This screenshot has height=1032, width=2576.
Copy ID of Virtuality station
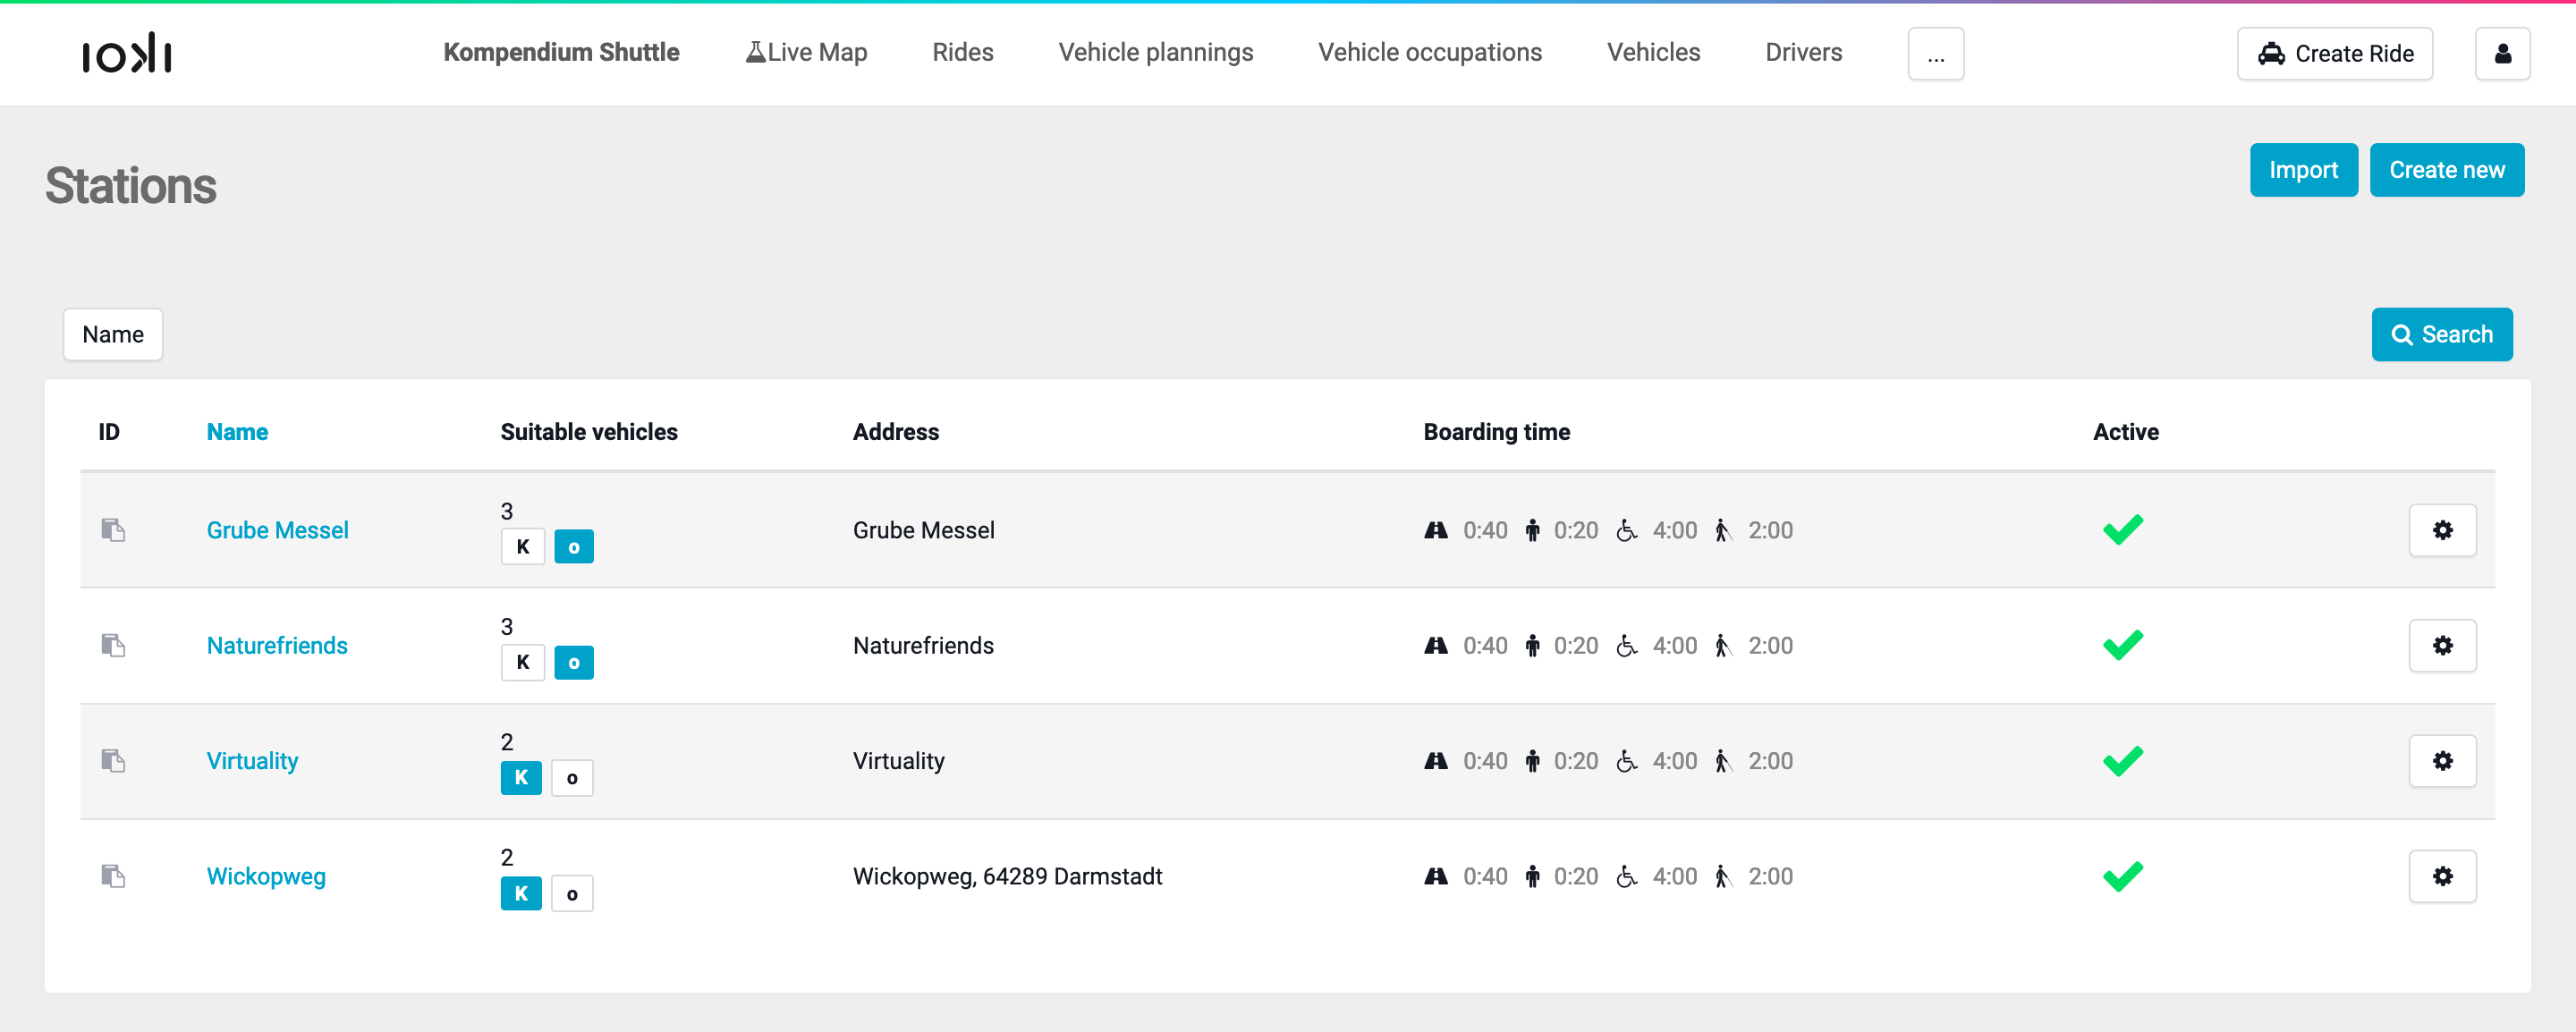coord(113,761)
